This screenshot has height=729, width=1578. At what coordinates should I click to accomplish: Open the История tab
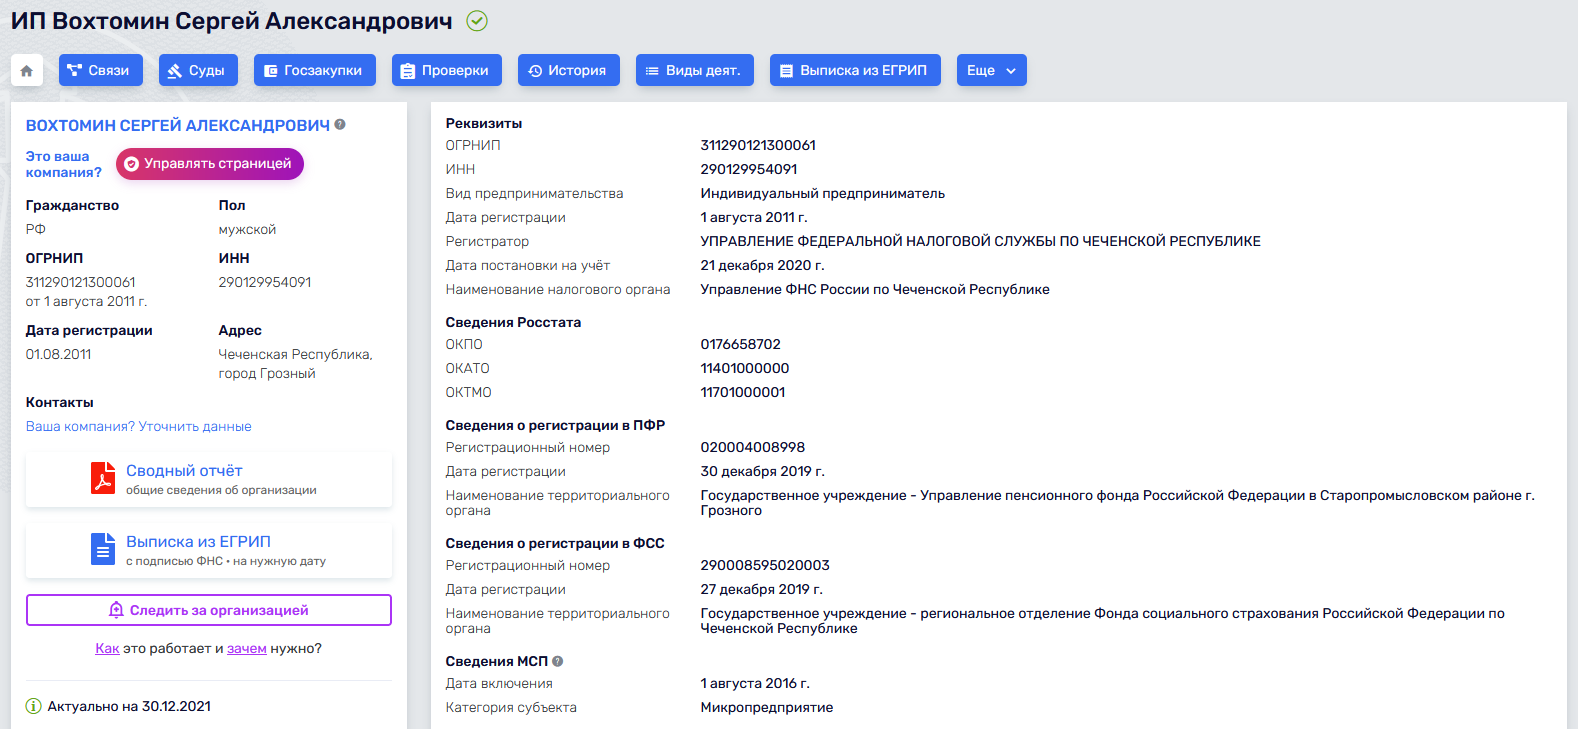569,70
